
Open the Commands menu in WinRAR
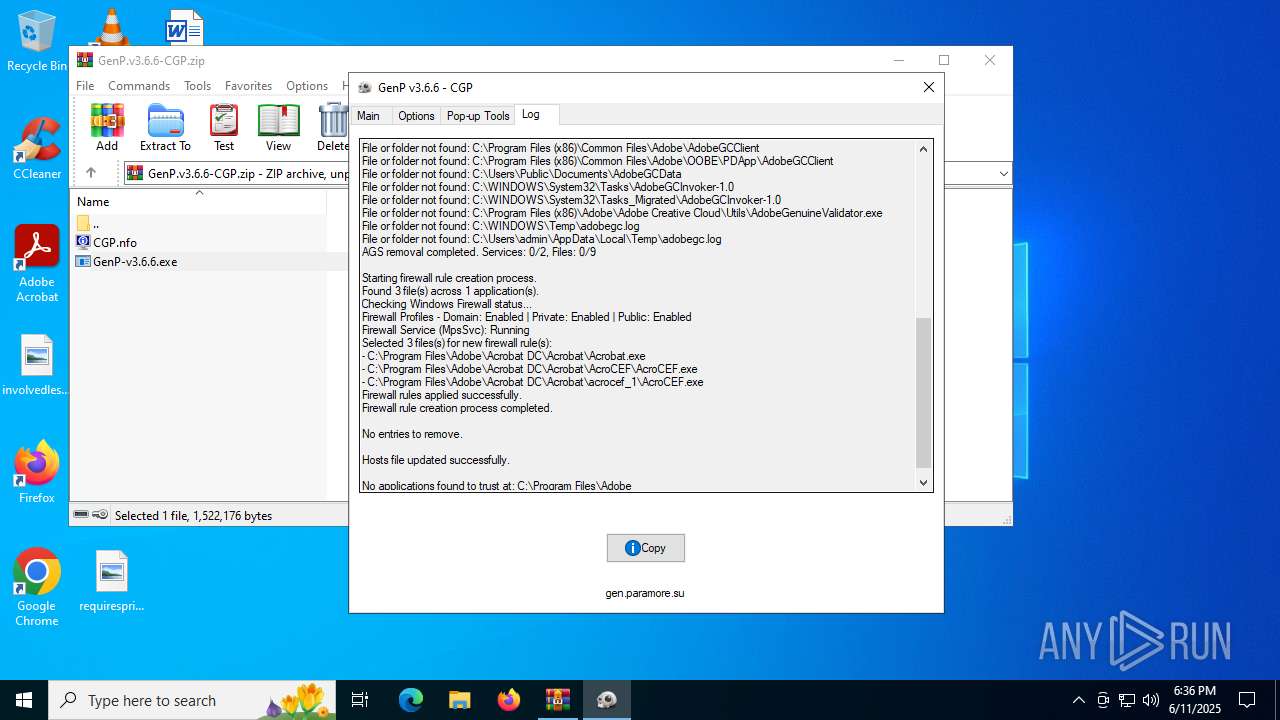[x=139, y=86]
